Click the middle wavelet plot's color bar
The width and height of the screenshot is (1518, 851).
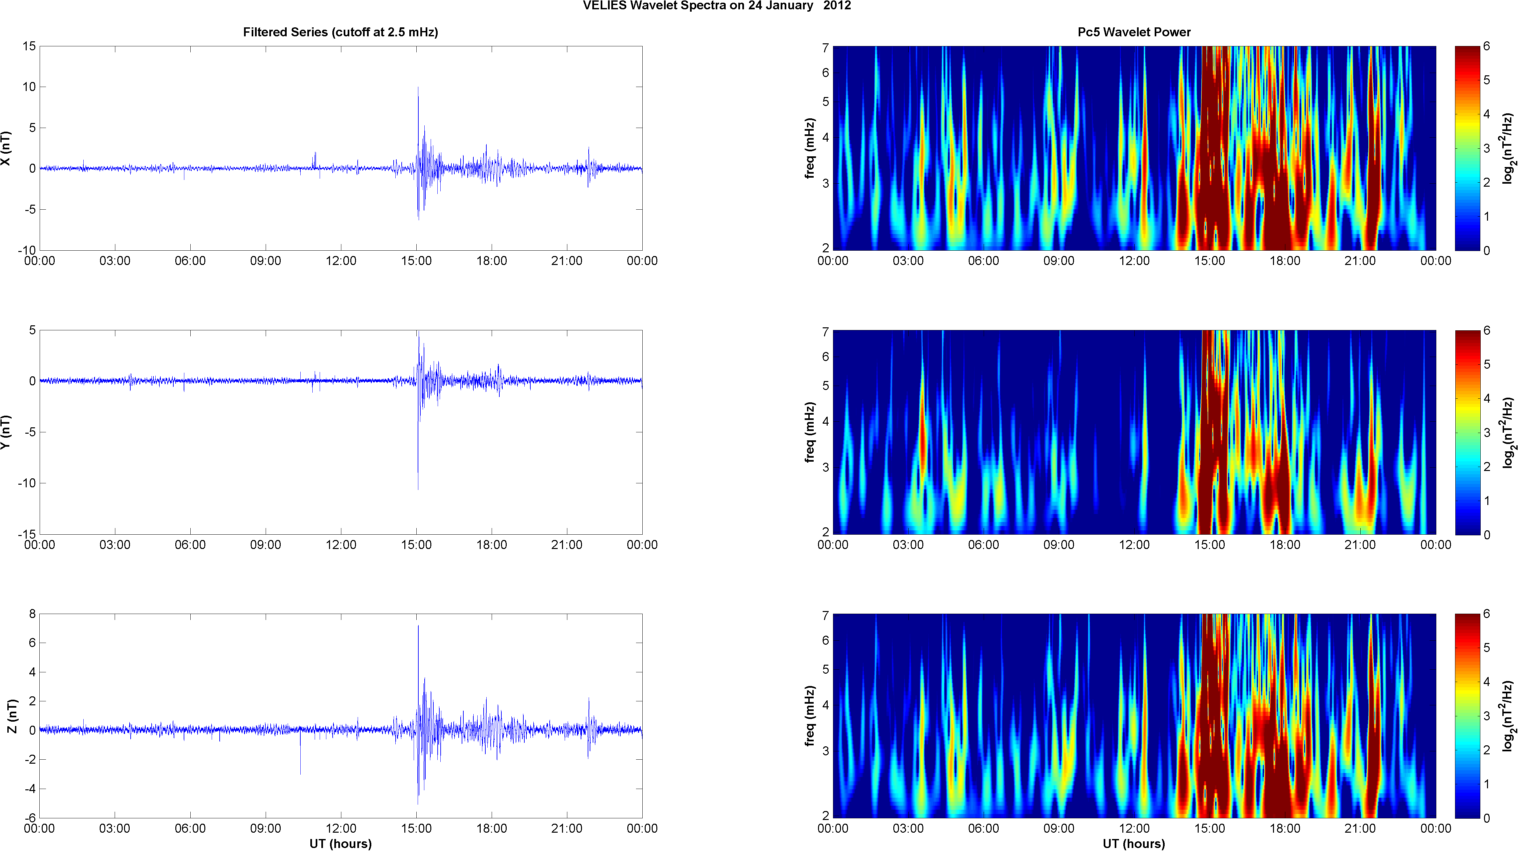[x=1466, y=432]
